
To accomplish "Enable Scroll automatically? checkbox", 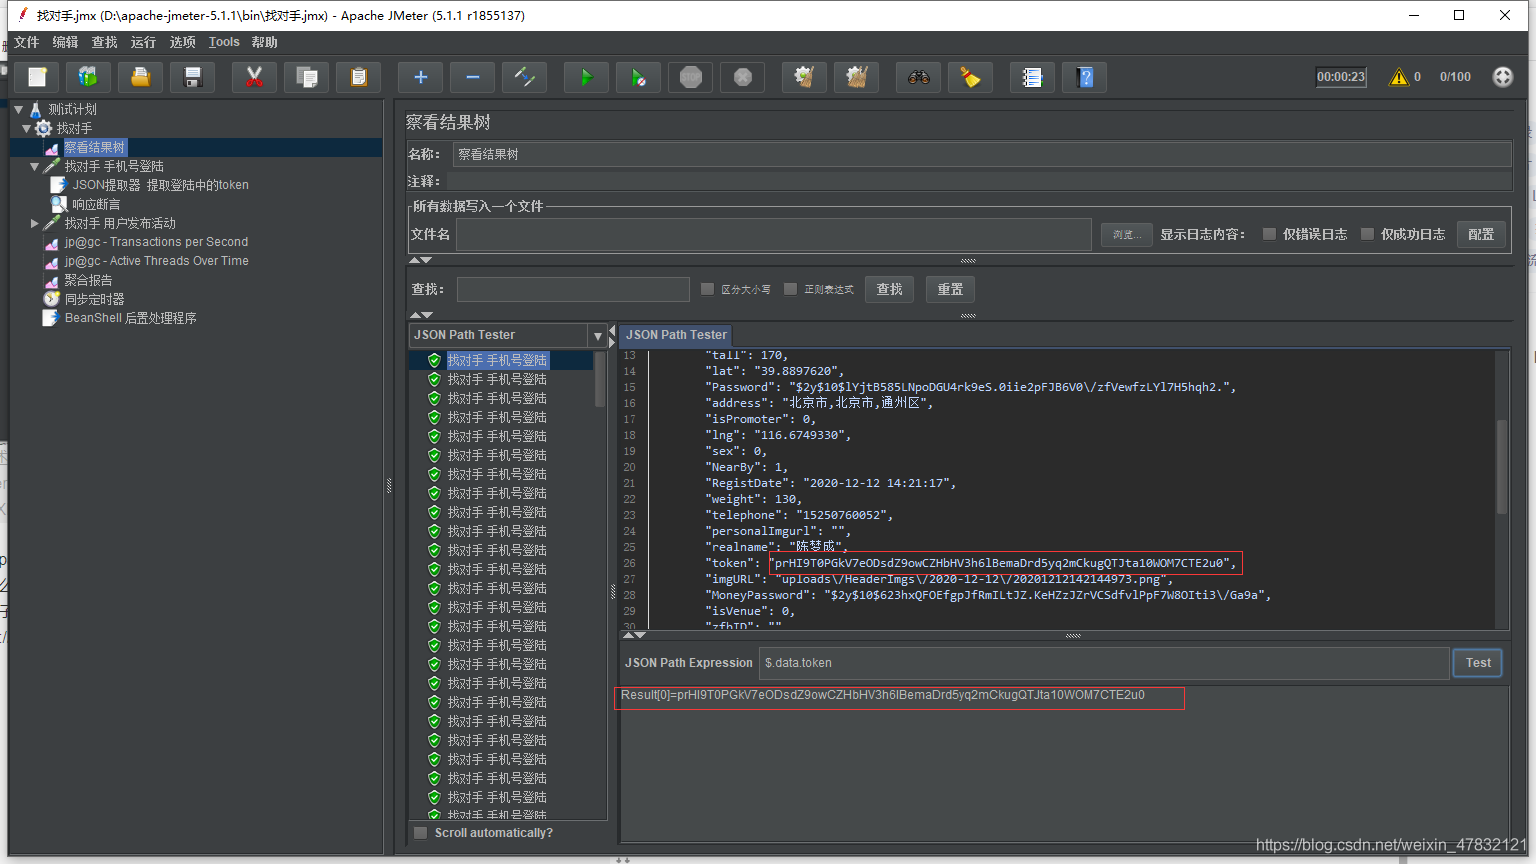I will click(421, 833).
